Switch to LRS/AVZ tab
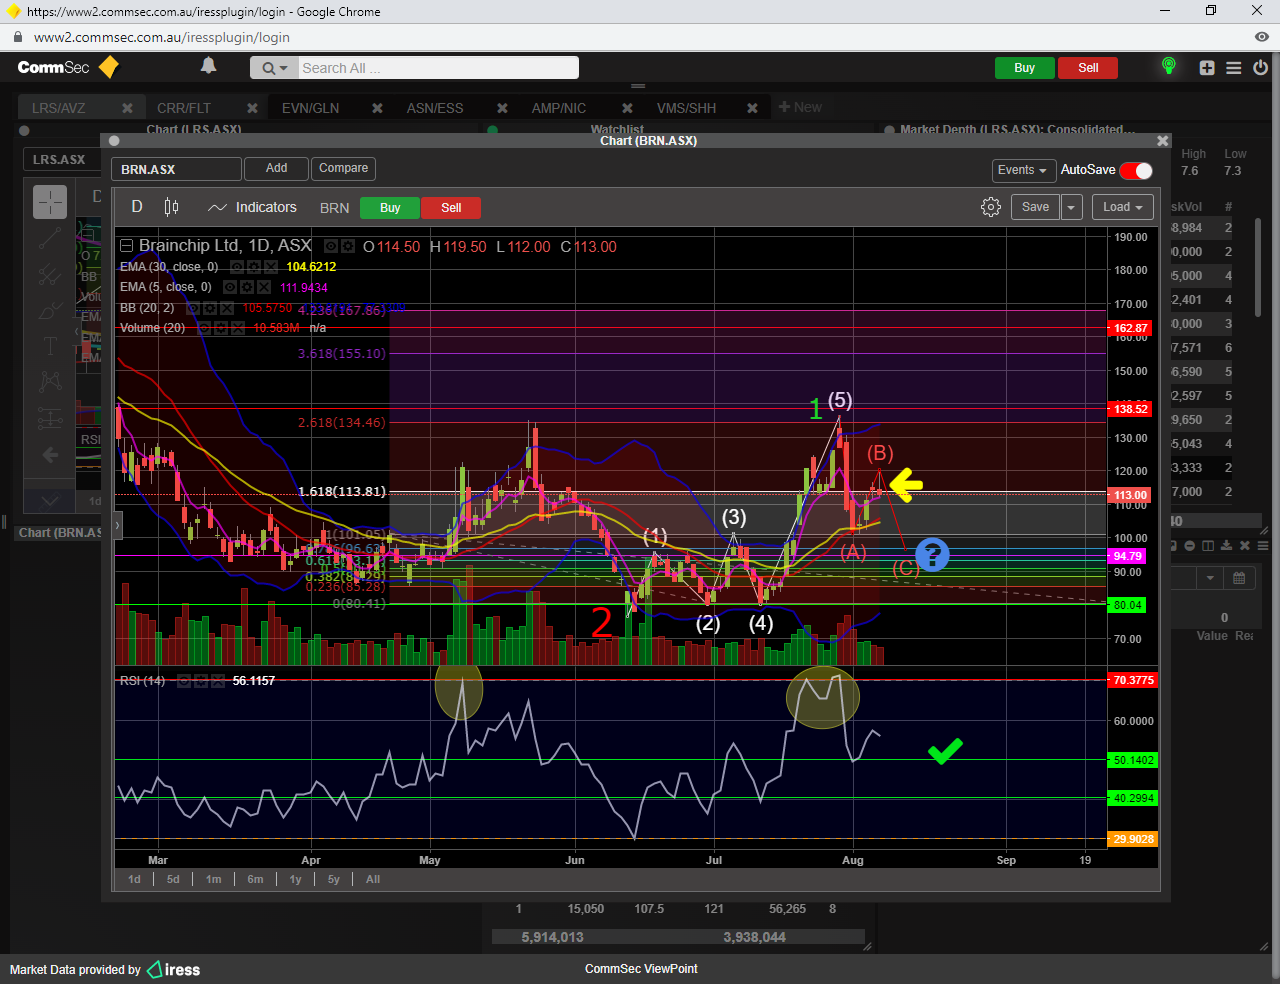 59,108
